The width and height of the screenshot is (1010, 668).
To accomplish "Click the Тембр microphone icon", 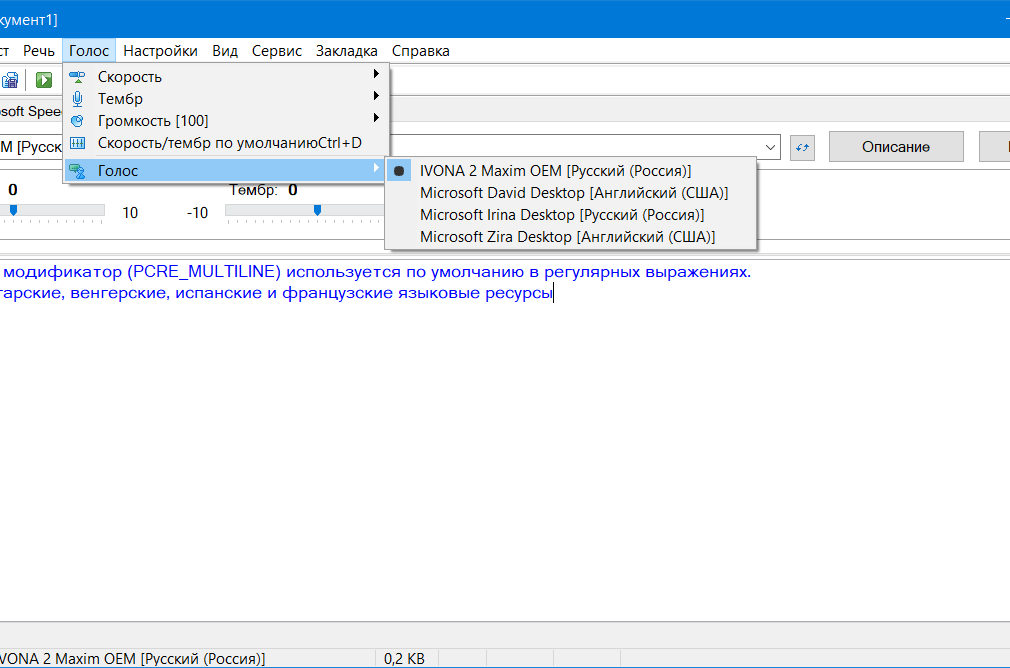I will [77, 99].
